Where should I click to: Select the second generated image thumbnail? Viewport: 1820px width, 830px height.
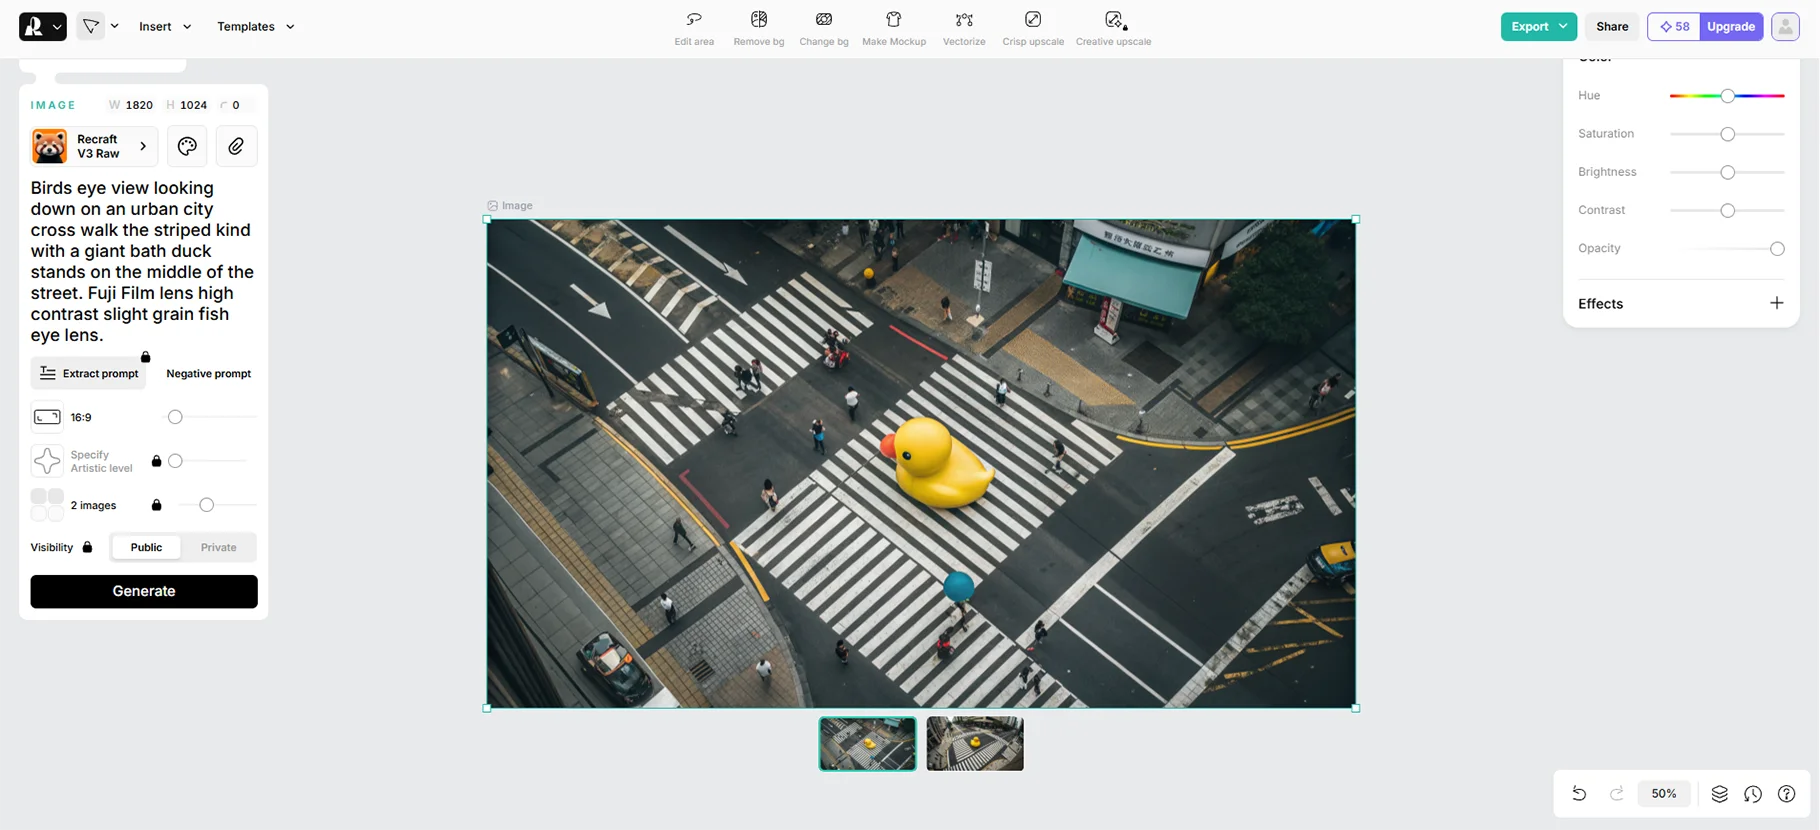point(975,743)
